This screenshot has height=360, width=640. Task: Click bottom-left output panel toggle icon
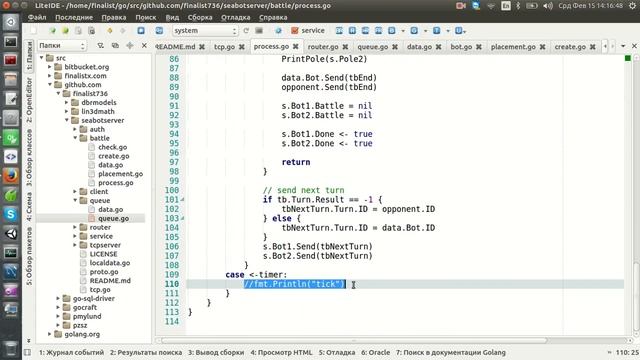(x=27, y=352)
